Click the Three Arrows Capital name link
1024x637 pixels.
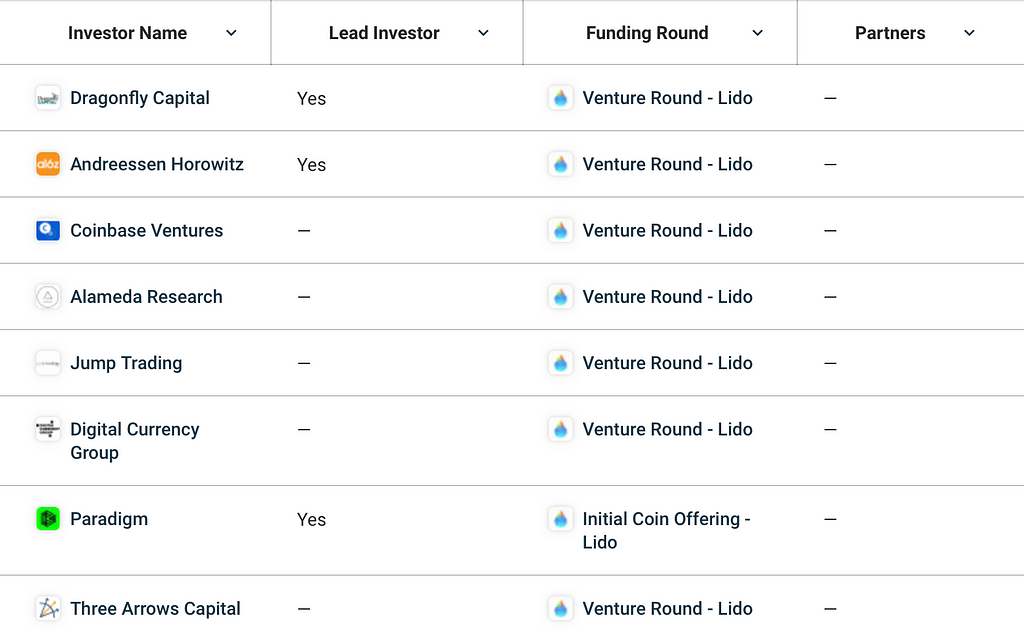pos(155,608)
